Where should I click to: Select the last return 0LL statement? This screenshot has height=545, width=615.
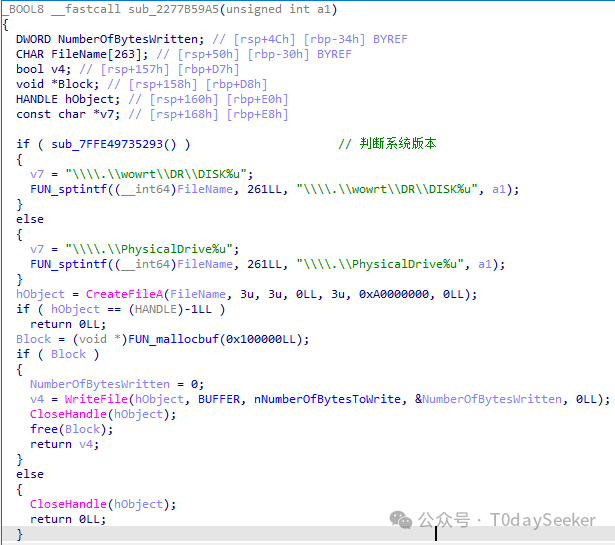[68, 519]
